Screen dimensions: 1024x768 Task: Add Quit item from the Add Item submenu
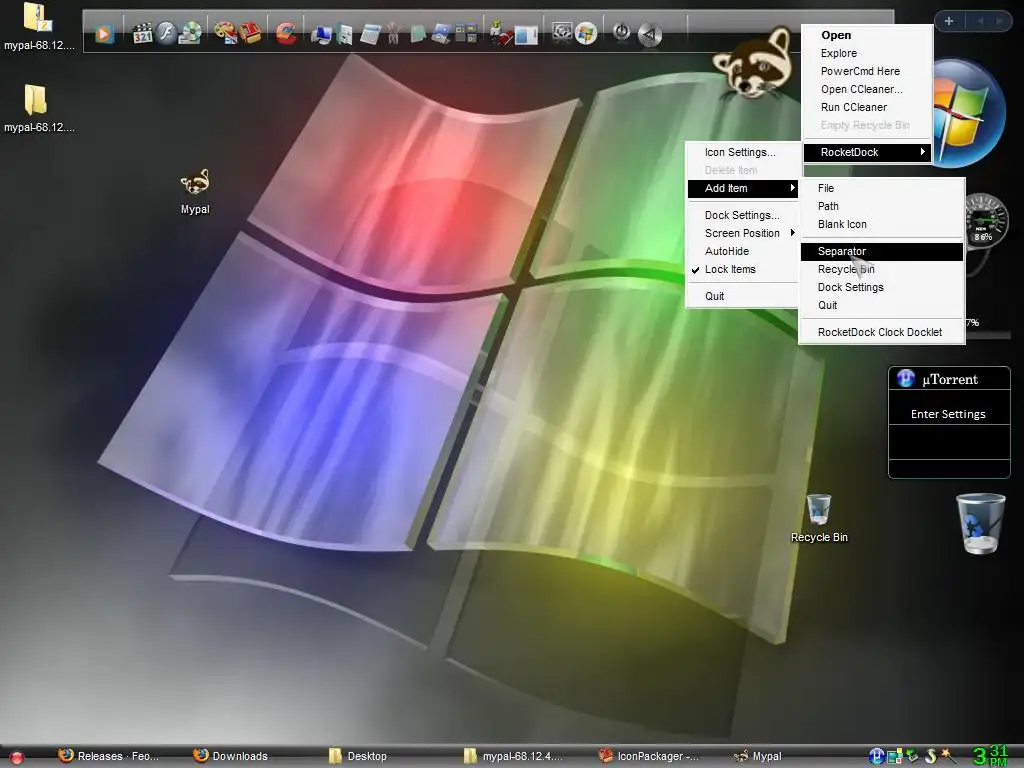(882, 305)
